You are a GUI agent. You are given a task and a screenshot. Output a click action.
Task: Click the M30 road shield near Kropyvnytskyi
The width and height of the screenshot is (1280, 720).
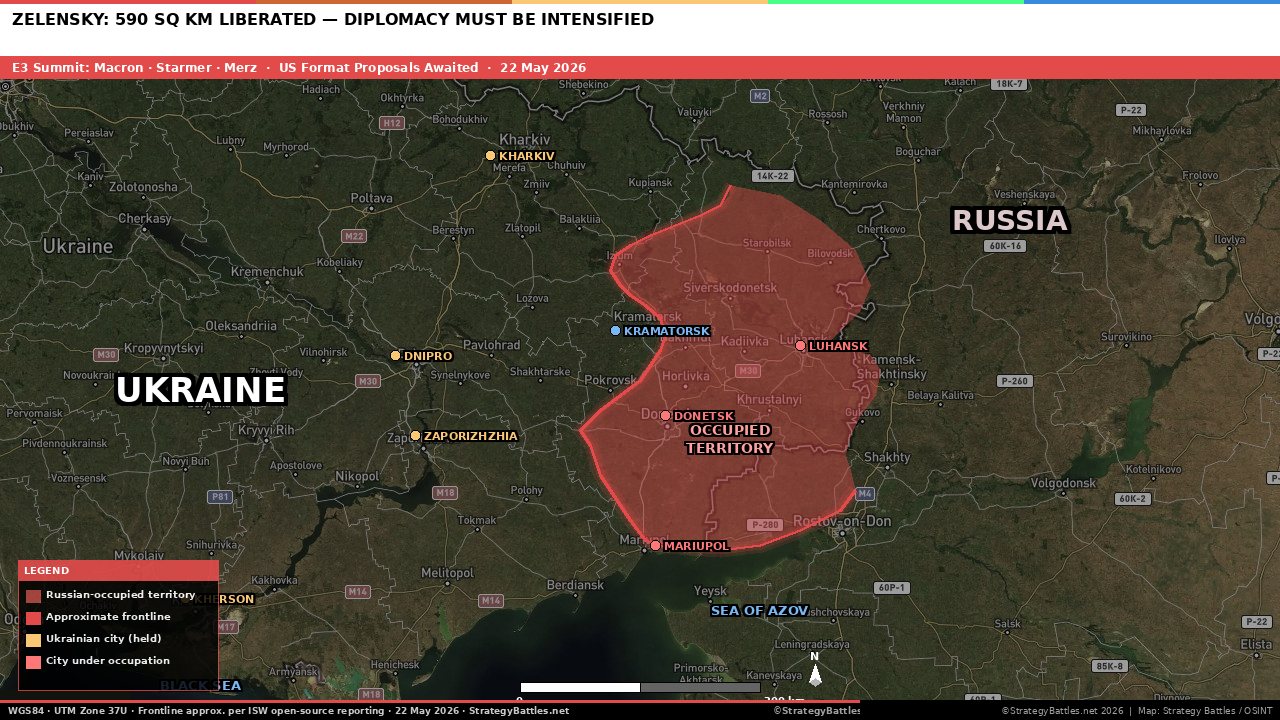tap(106, 355)
